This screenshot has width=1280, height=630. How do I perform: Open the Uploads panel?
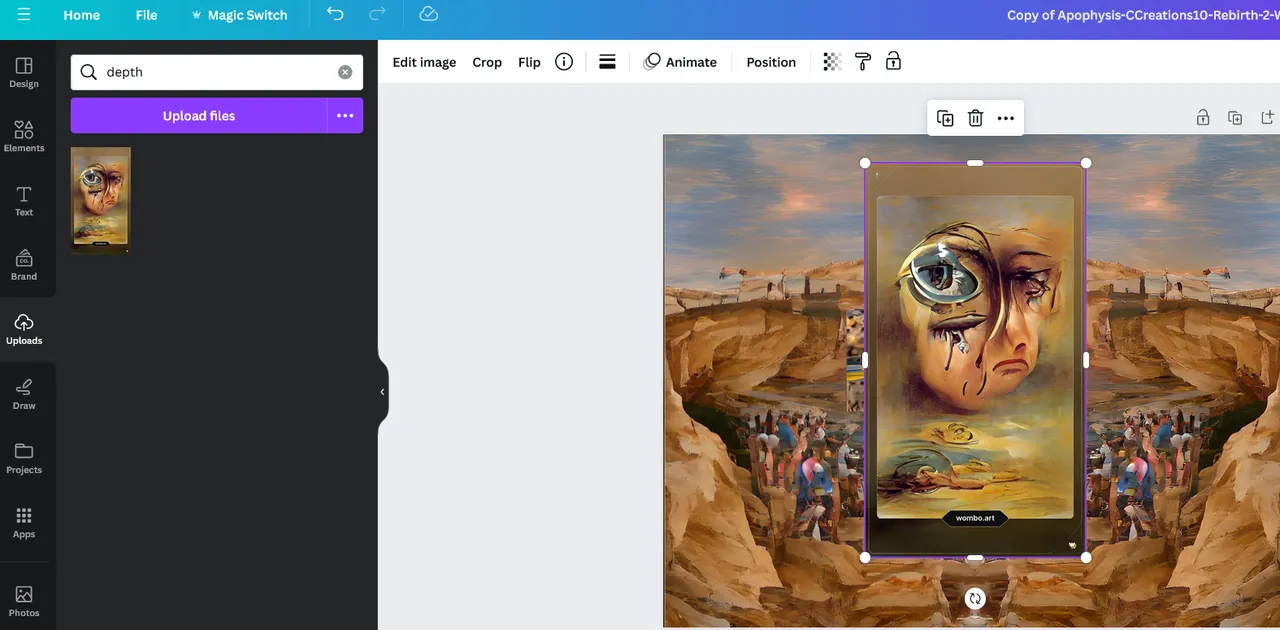[24, 329]
